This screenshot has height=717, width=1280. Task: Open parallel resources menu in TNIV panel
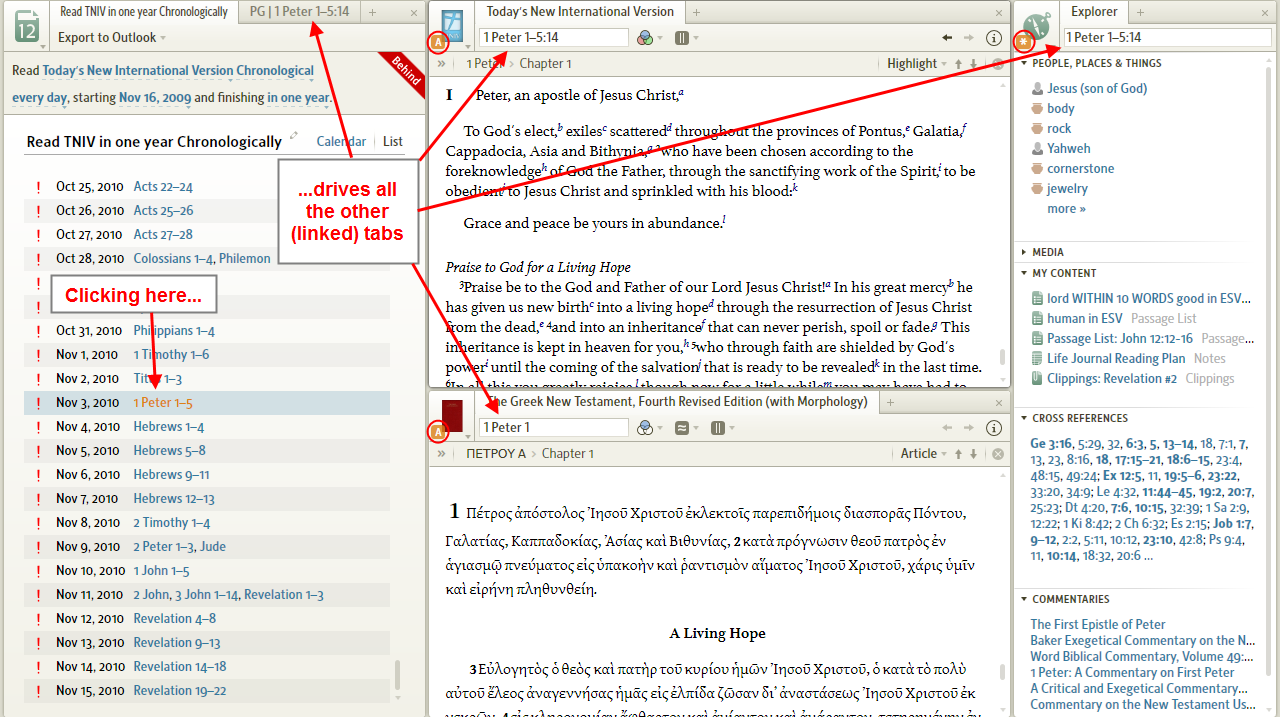[x=684, y=38]
